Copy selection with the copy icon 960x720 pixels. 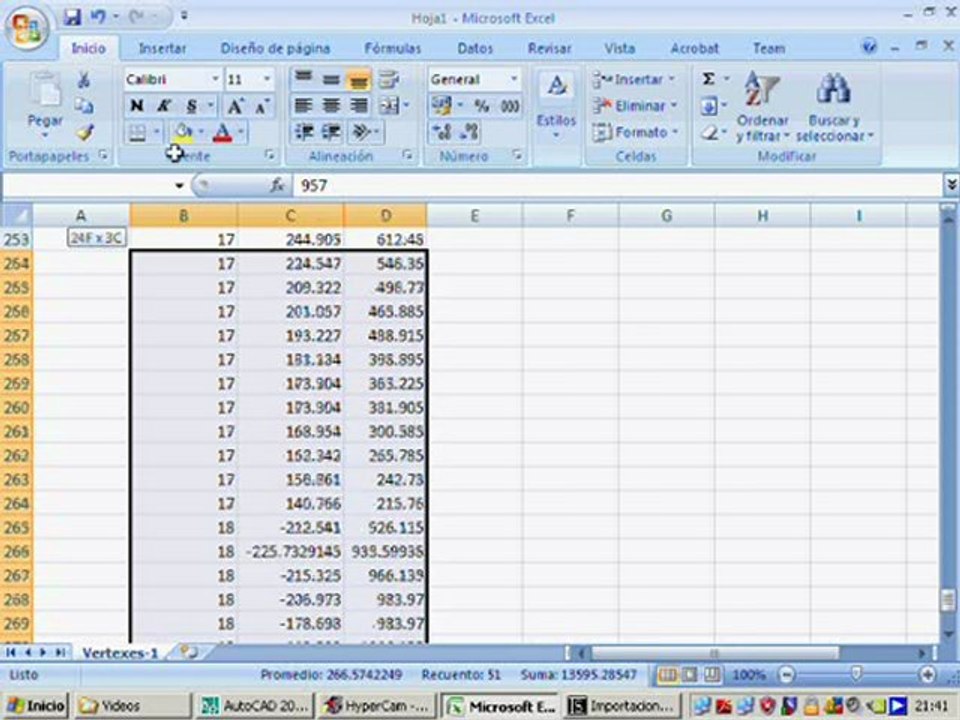(84, 106)
